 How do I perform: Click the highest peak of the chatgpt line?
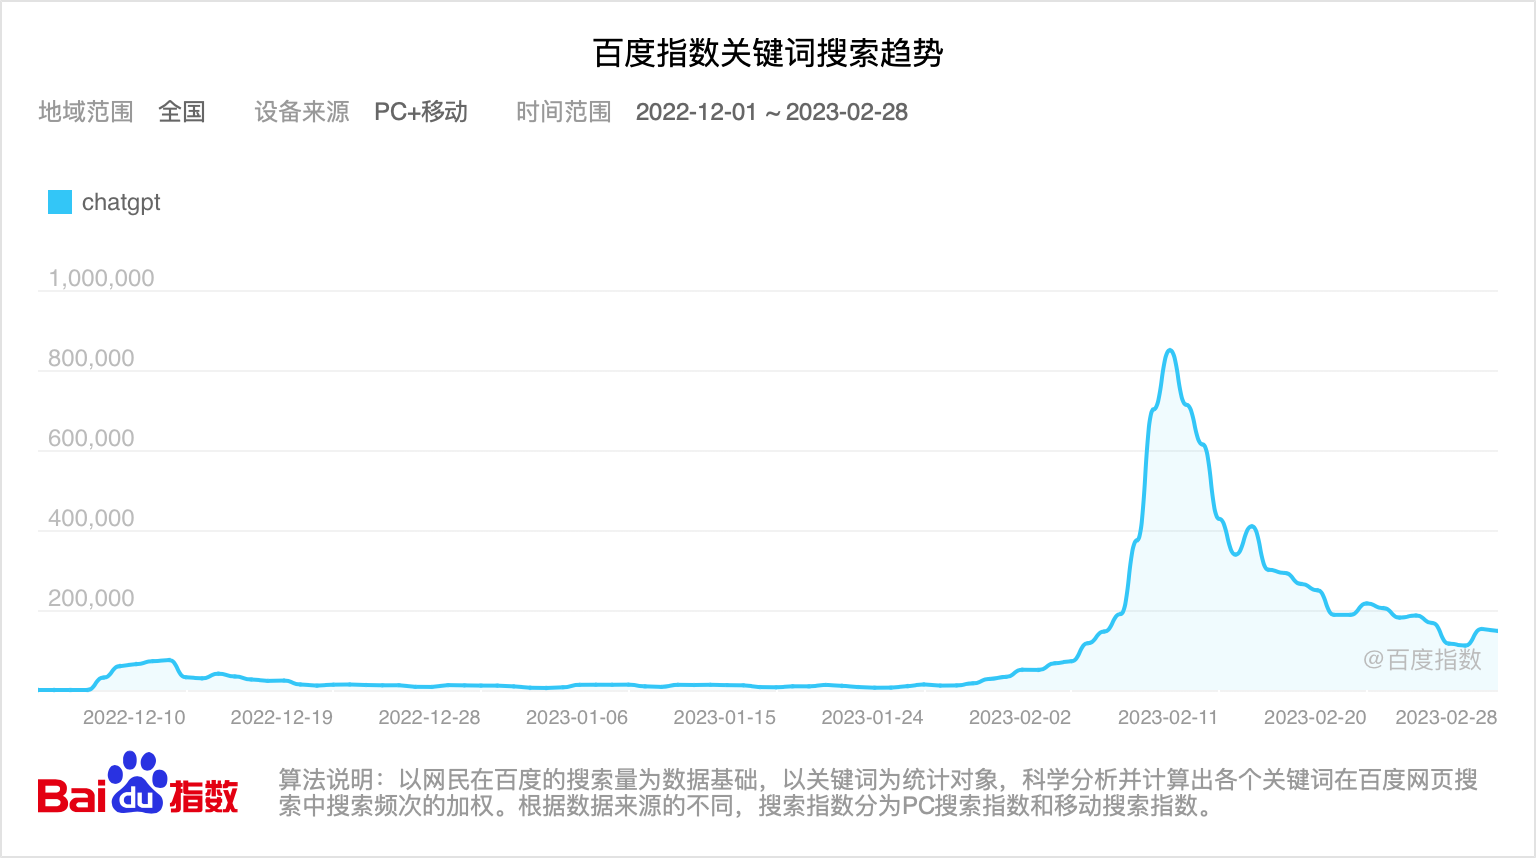pos(1170,351)
